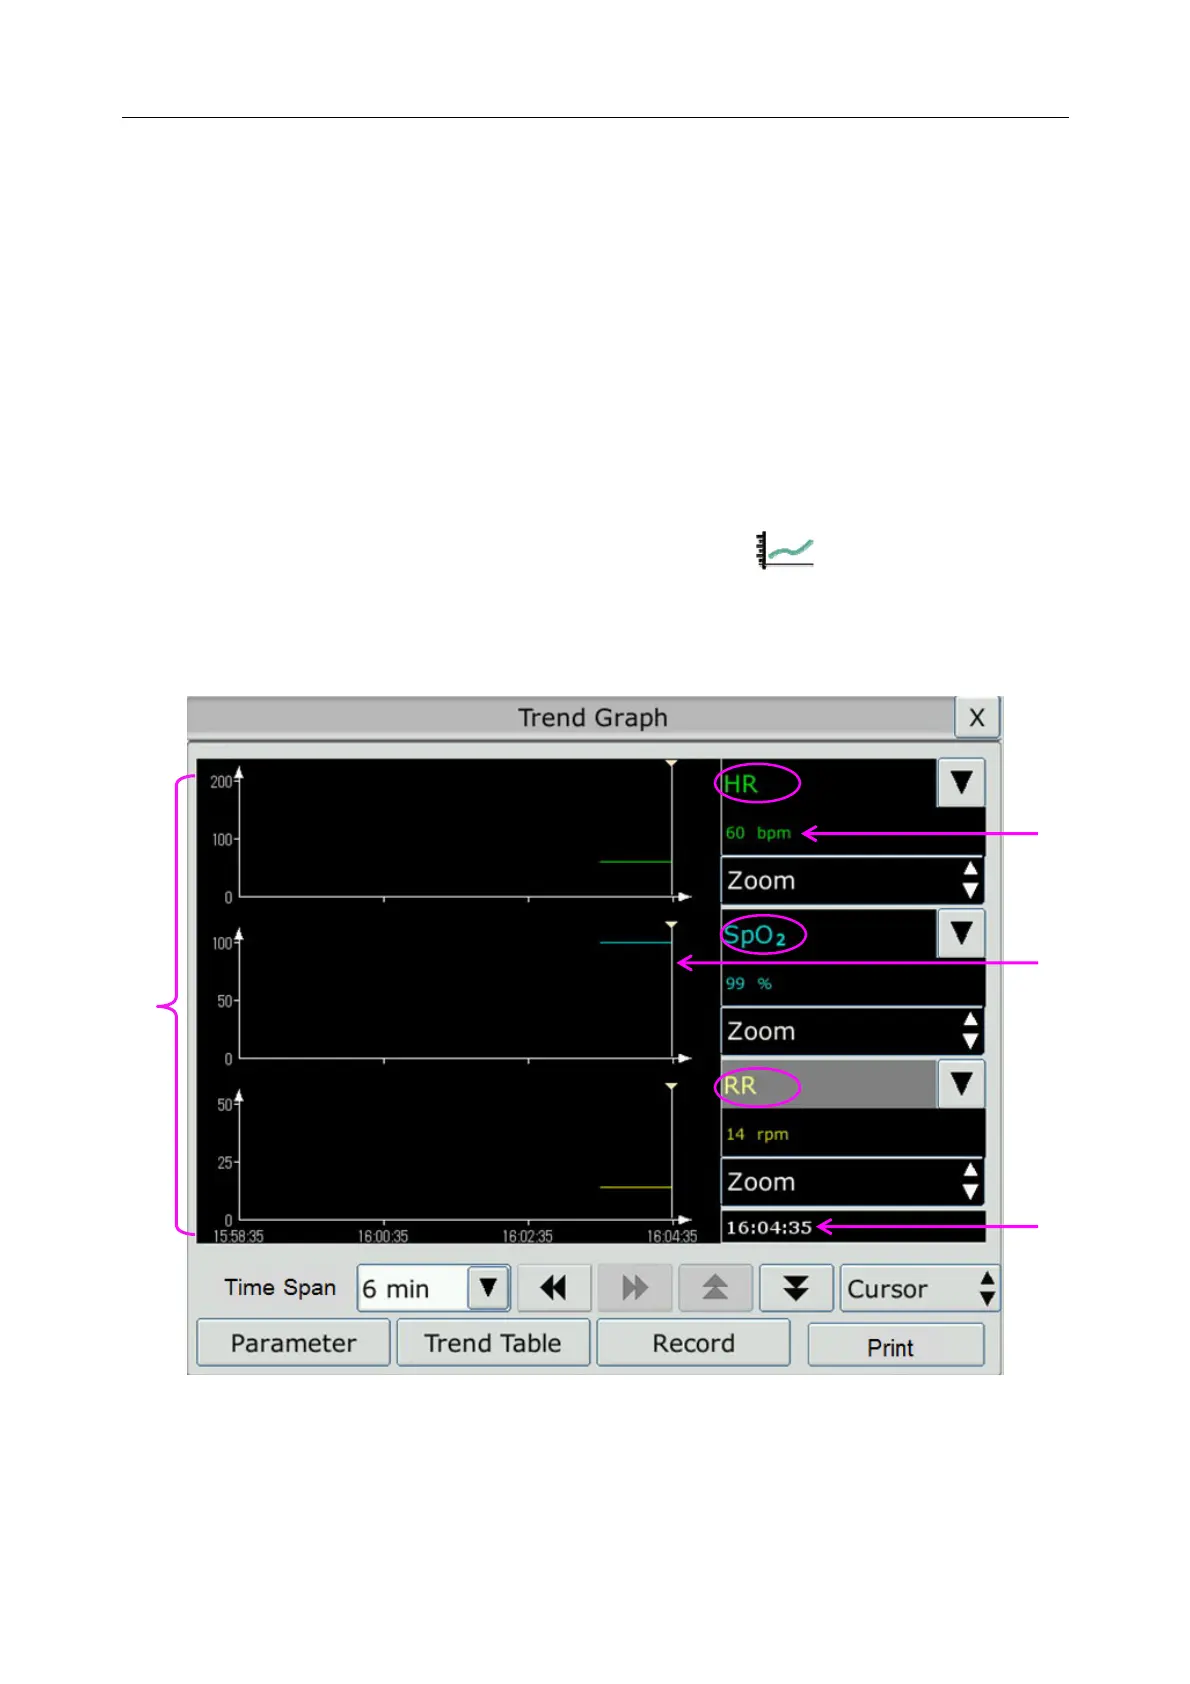Click the cyan SpO2 trend line

point(635,942)
